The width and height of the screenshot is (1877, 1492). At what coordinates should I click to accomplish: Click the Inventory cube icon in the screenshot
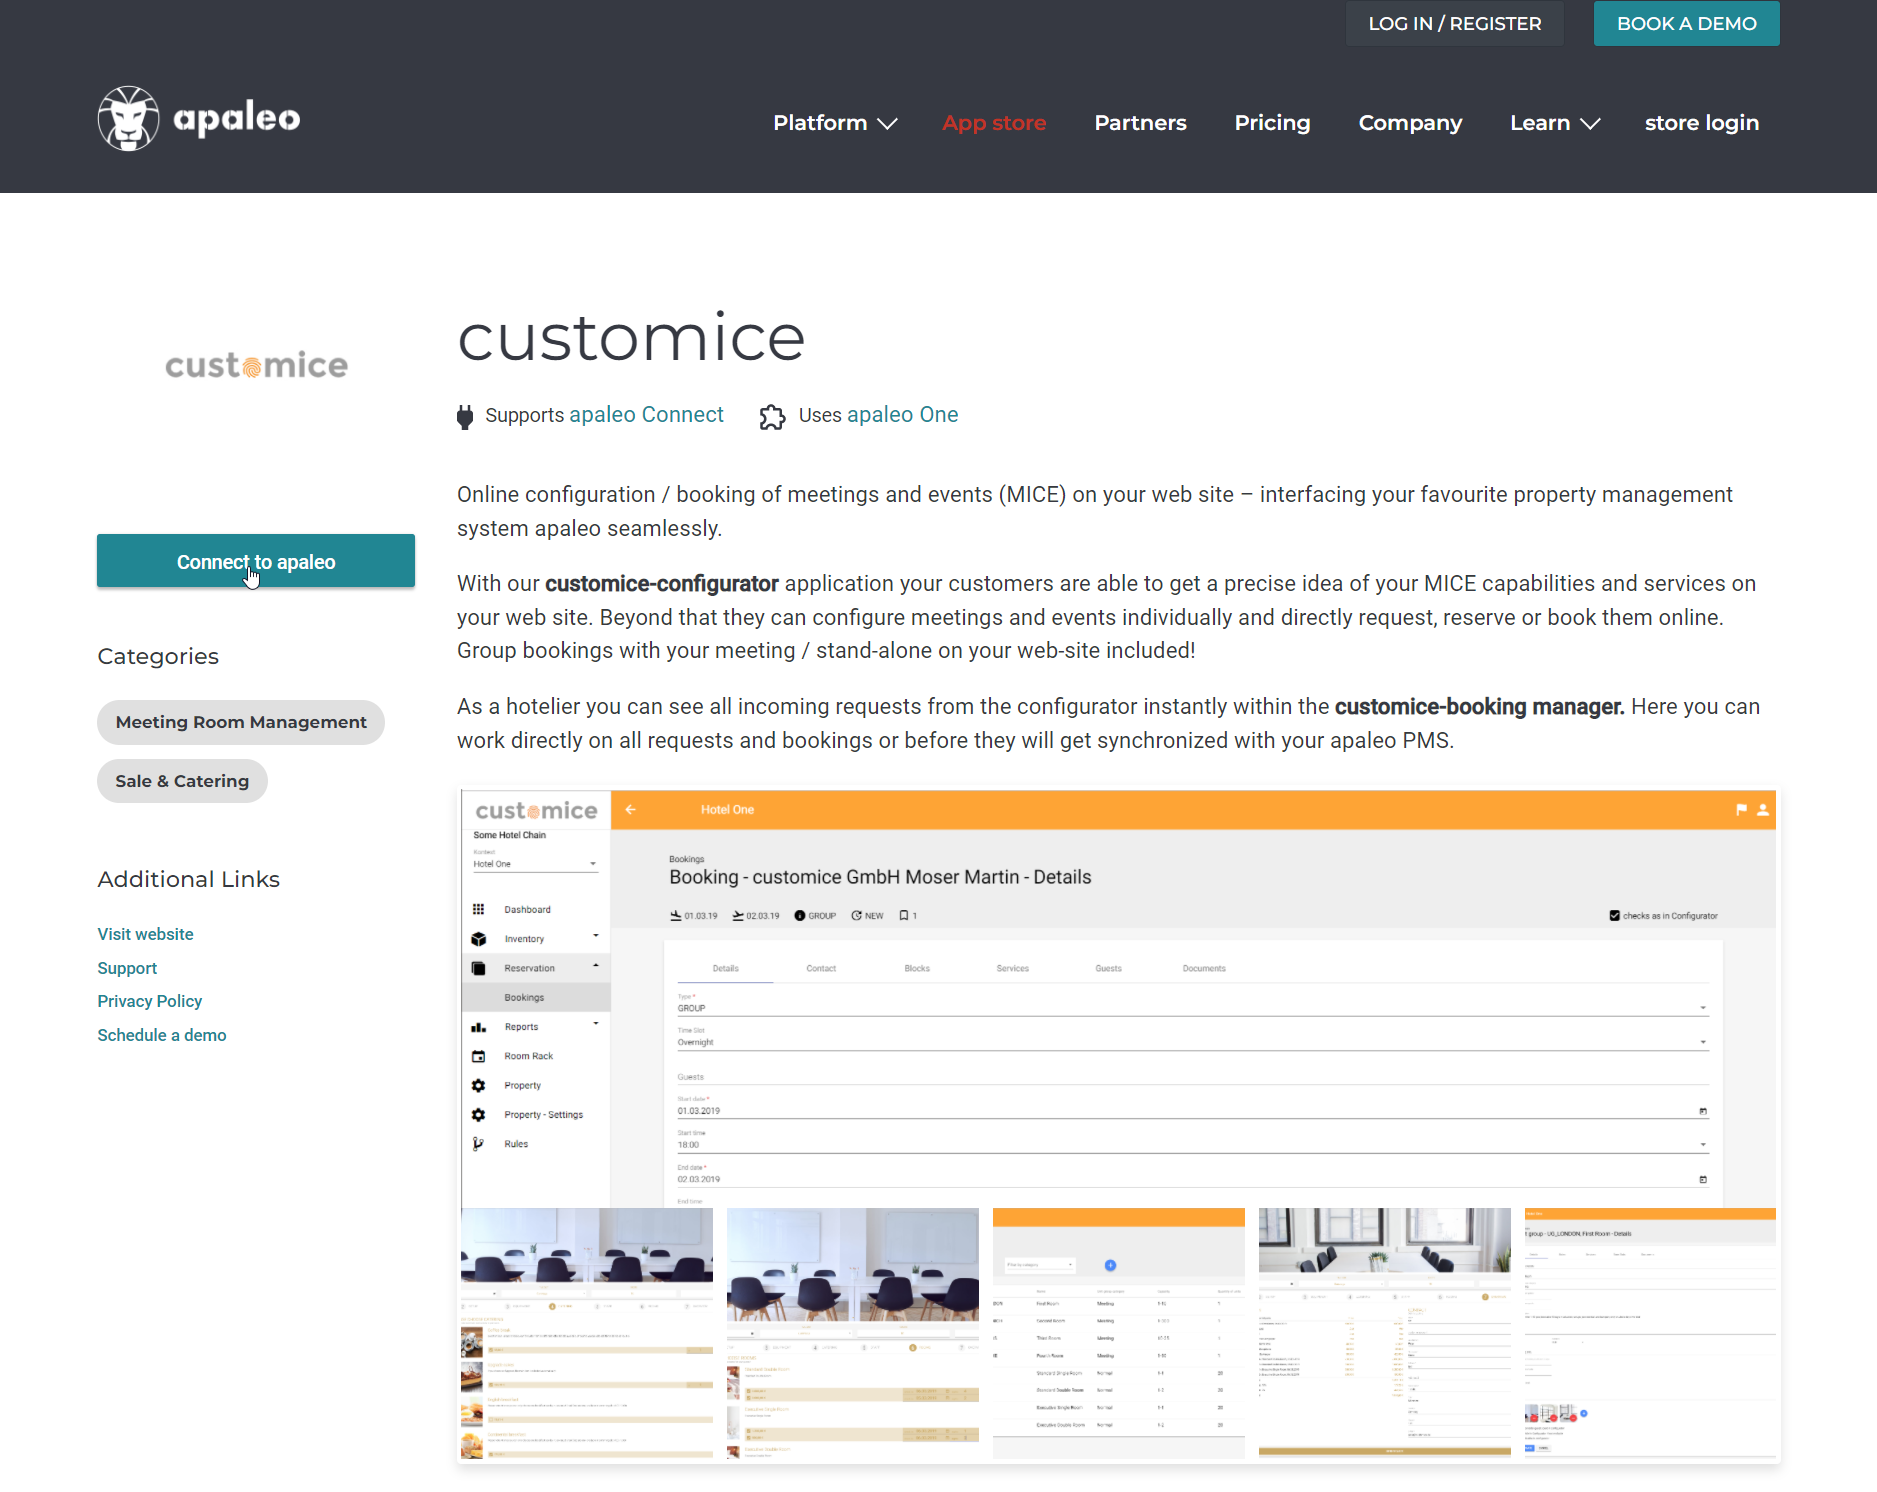pyautogui.click(x=479, y=939)
